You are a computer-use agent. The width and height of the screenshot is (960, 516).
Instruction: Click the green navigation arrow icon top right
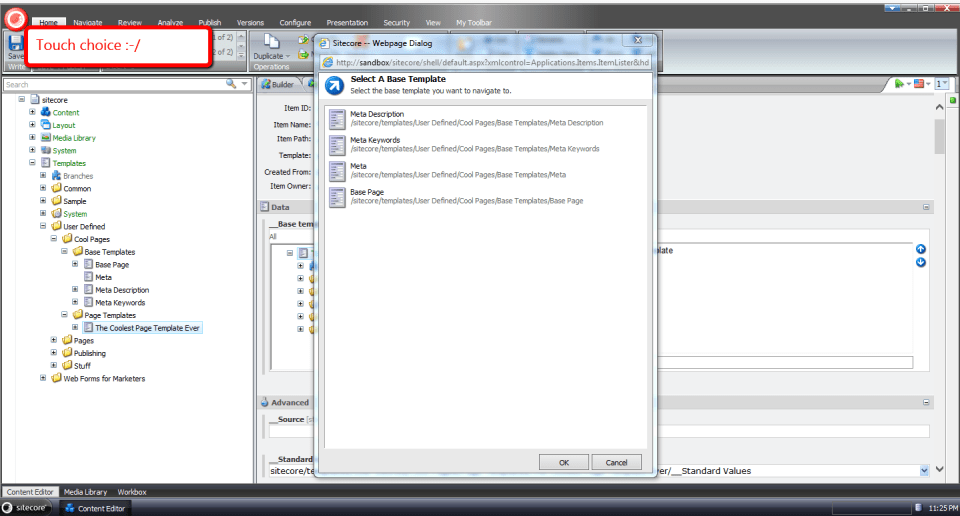tap(899, 84)
